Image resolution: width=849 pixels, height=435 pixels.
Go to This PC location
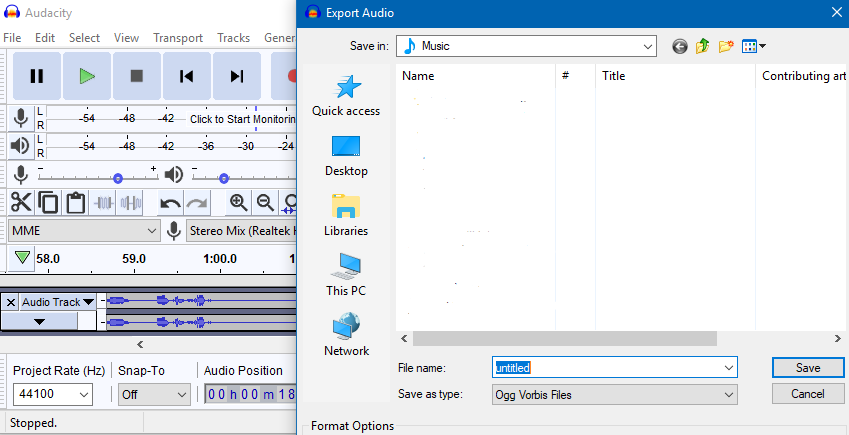(x=346, y=276)
